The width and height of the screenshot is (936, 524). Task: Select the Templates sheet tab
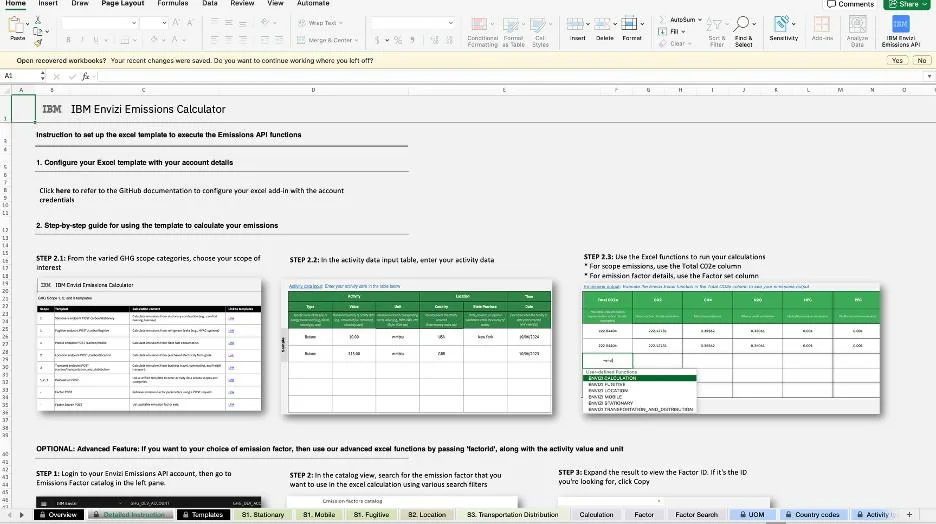[x=204, y=514]
